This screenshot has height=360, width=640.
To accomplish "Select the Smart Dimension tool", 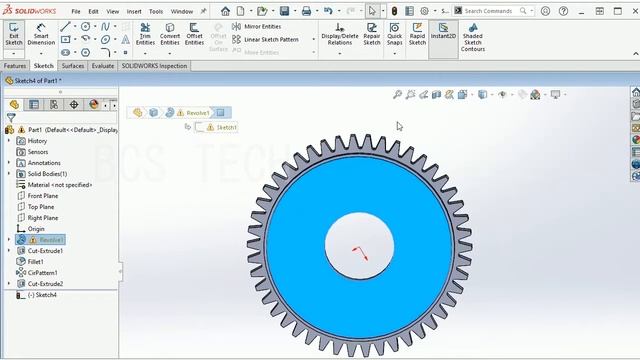I will (x=41, y=34).
